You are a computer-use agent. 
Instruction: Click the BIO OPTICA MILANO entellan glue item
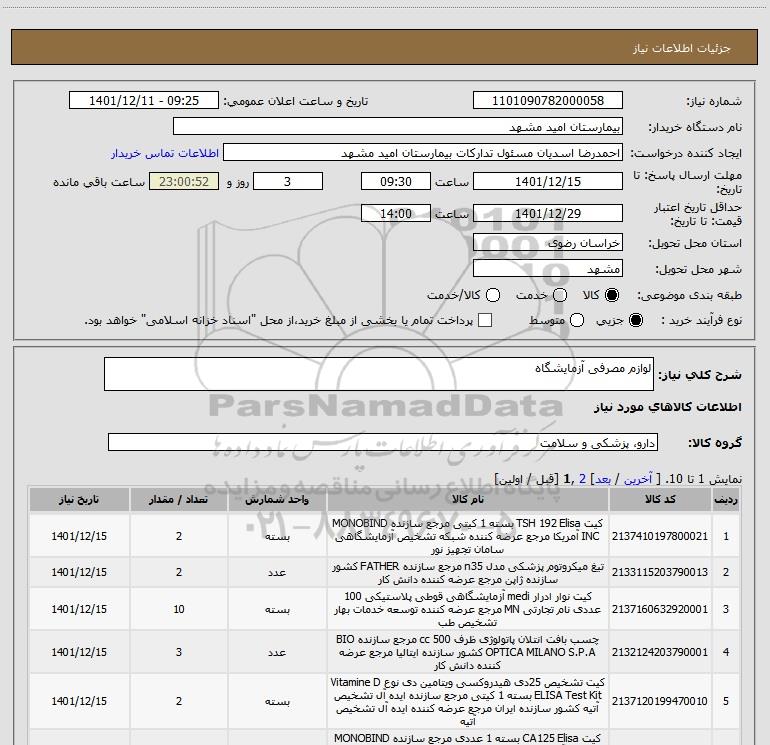click(x=468, y=652)
